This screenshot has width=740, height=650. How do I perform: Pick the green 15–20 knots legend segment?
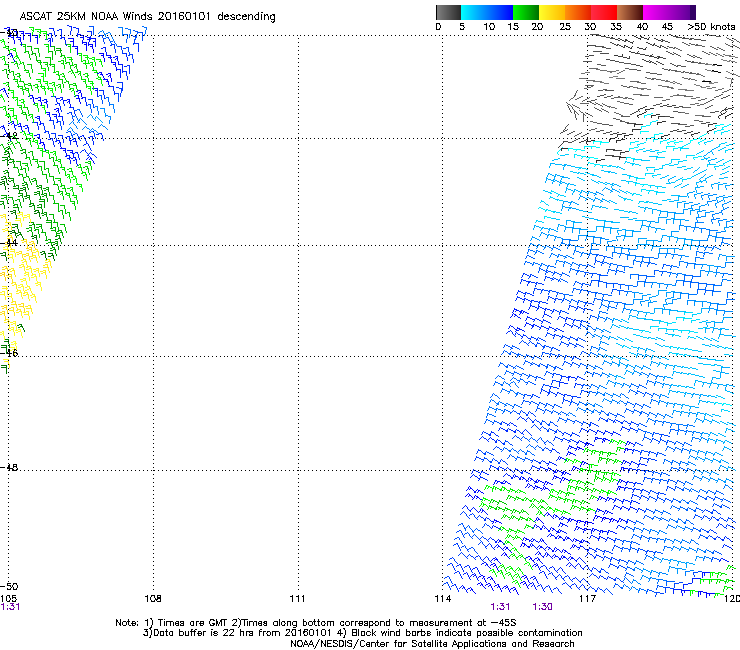526,12
